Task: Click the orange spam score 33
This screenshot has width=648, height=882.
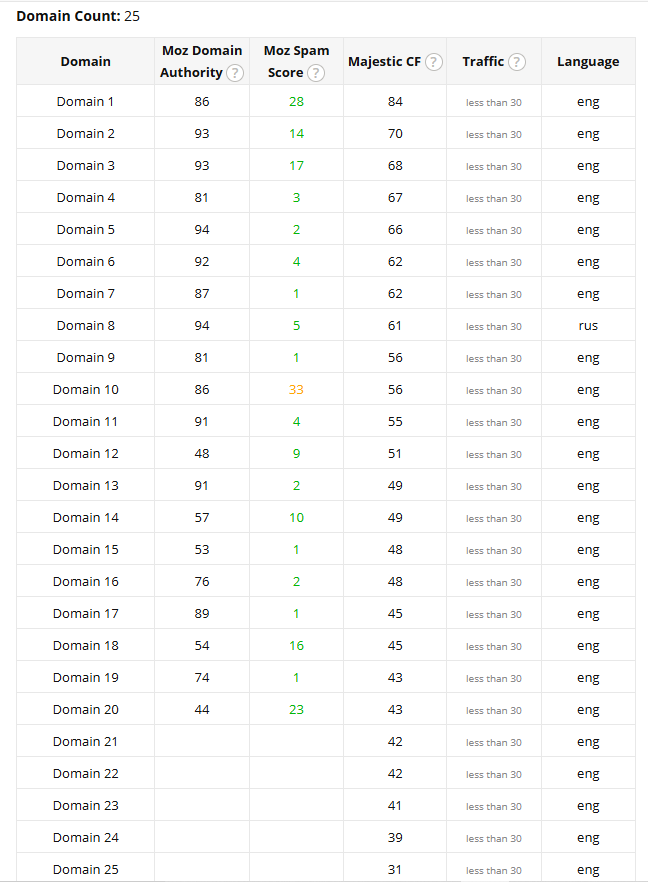Action: [296, 390]
